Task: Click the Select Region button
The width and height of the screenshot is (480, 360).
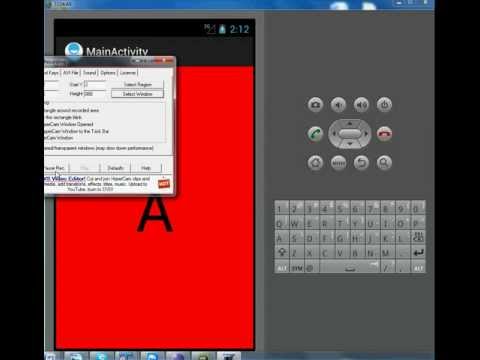Action: point(137,84)
